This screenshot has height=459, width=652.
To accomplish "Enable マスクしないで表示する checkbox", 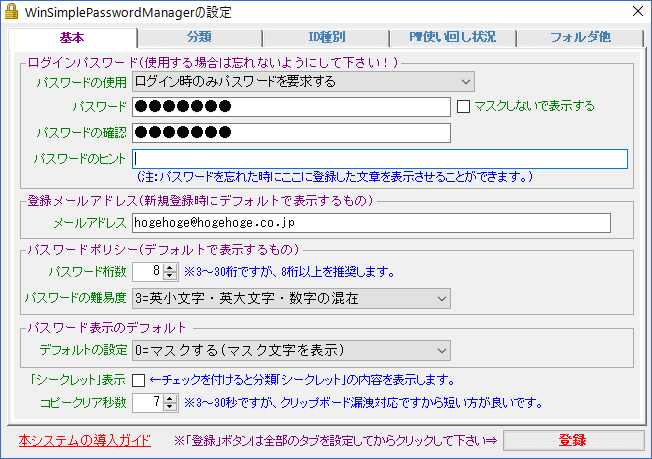I will point(463,106).
